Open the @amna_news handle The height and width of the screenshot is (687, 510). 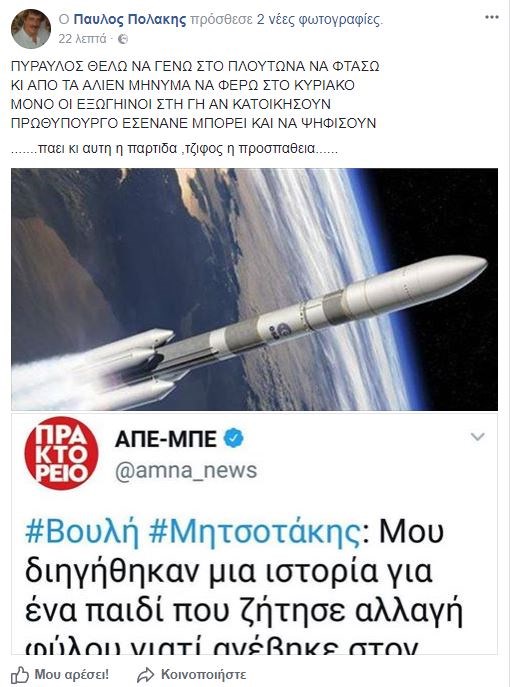tap(186, 471)
